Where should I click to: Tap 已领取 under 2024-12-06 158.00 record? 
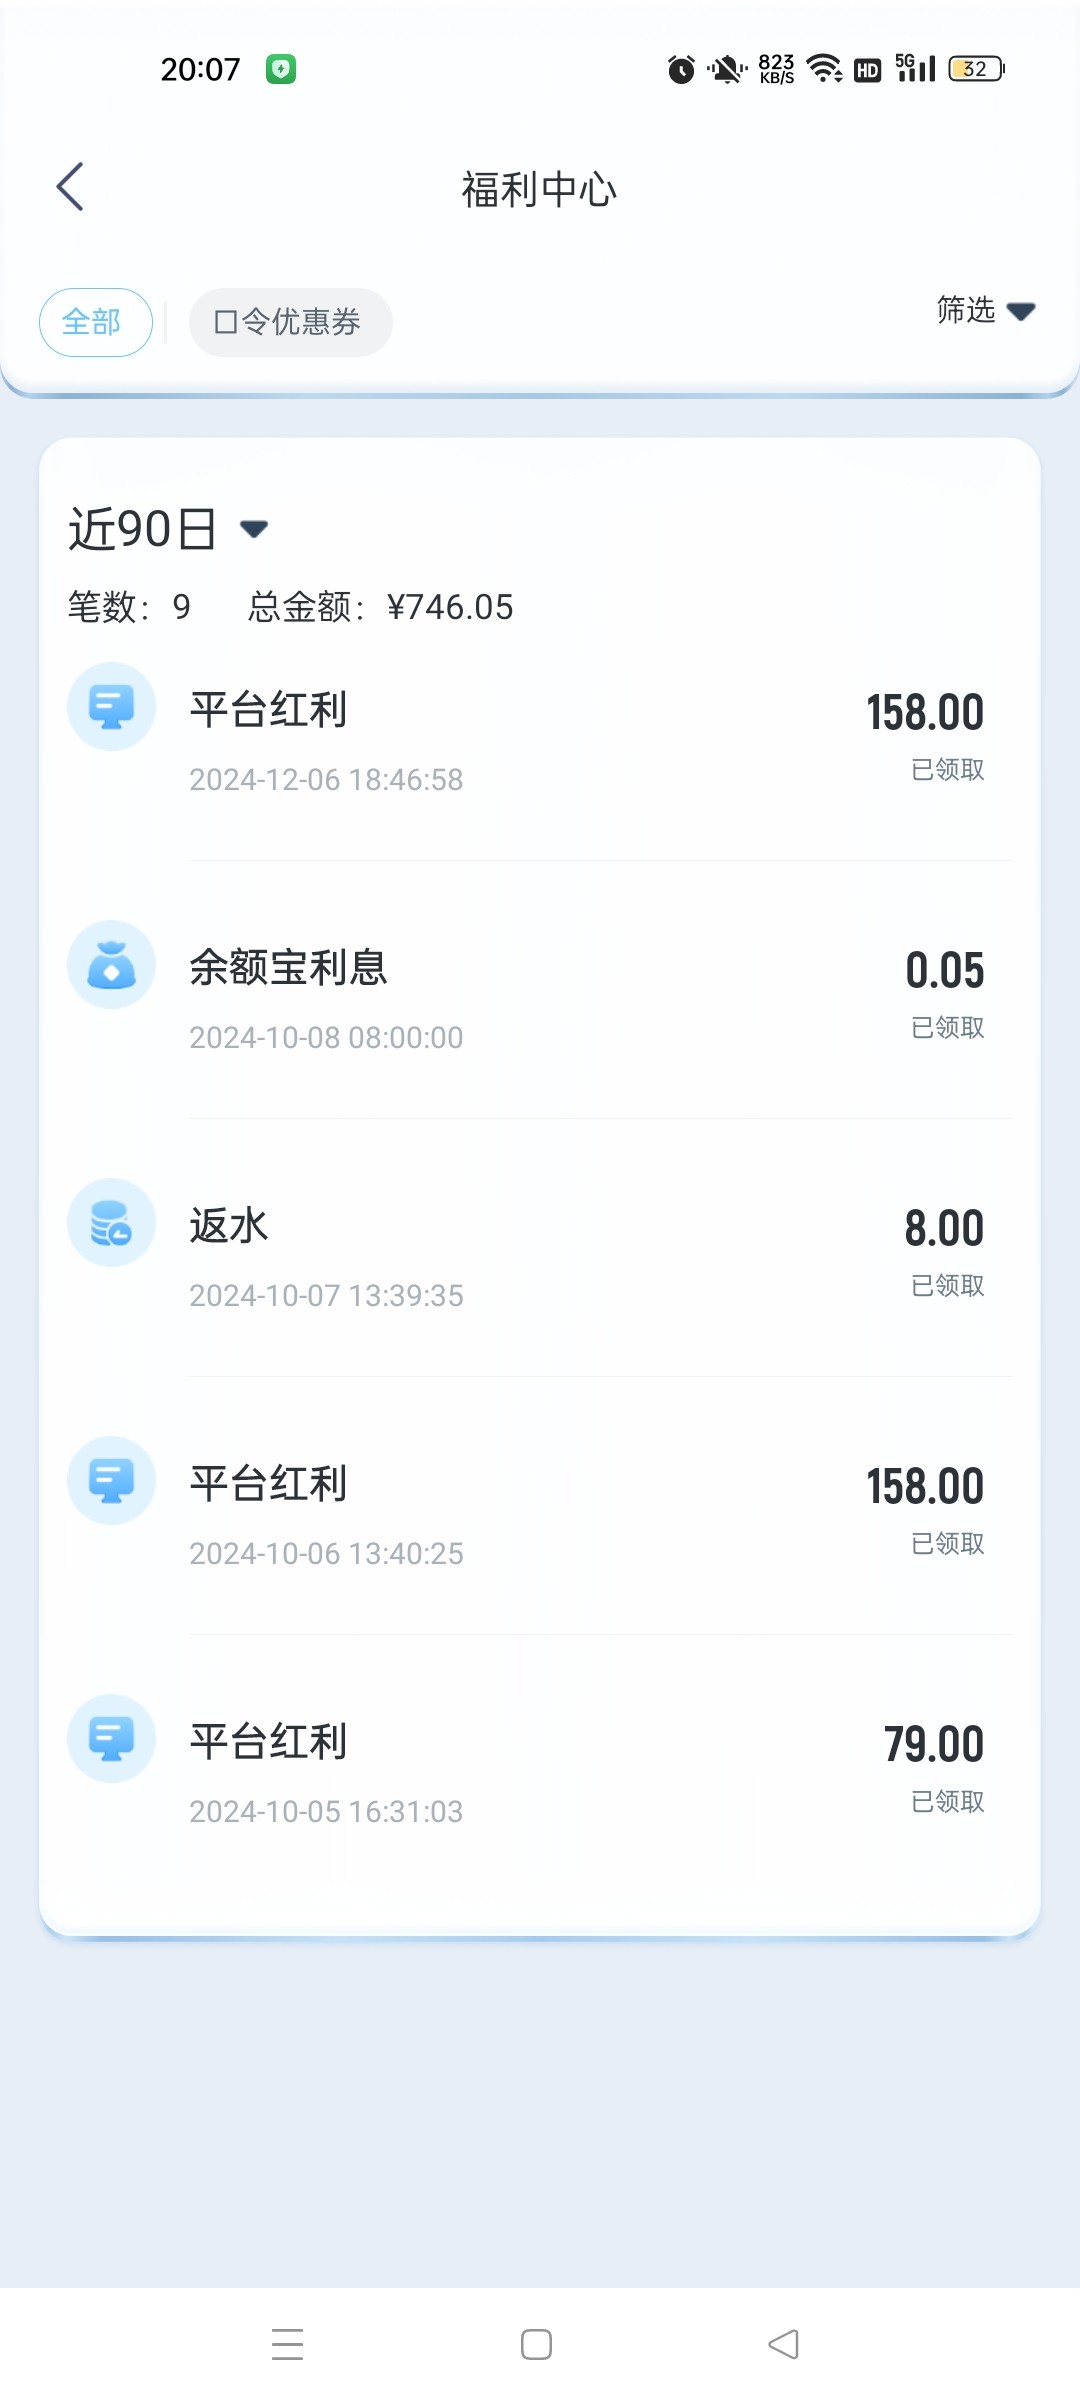point(947,770)
